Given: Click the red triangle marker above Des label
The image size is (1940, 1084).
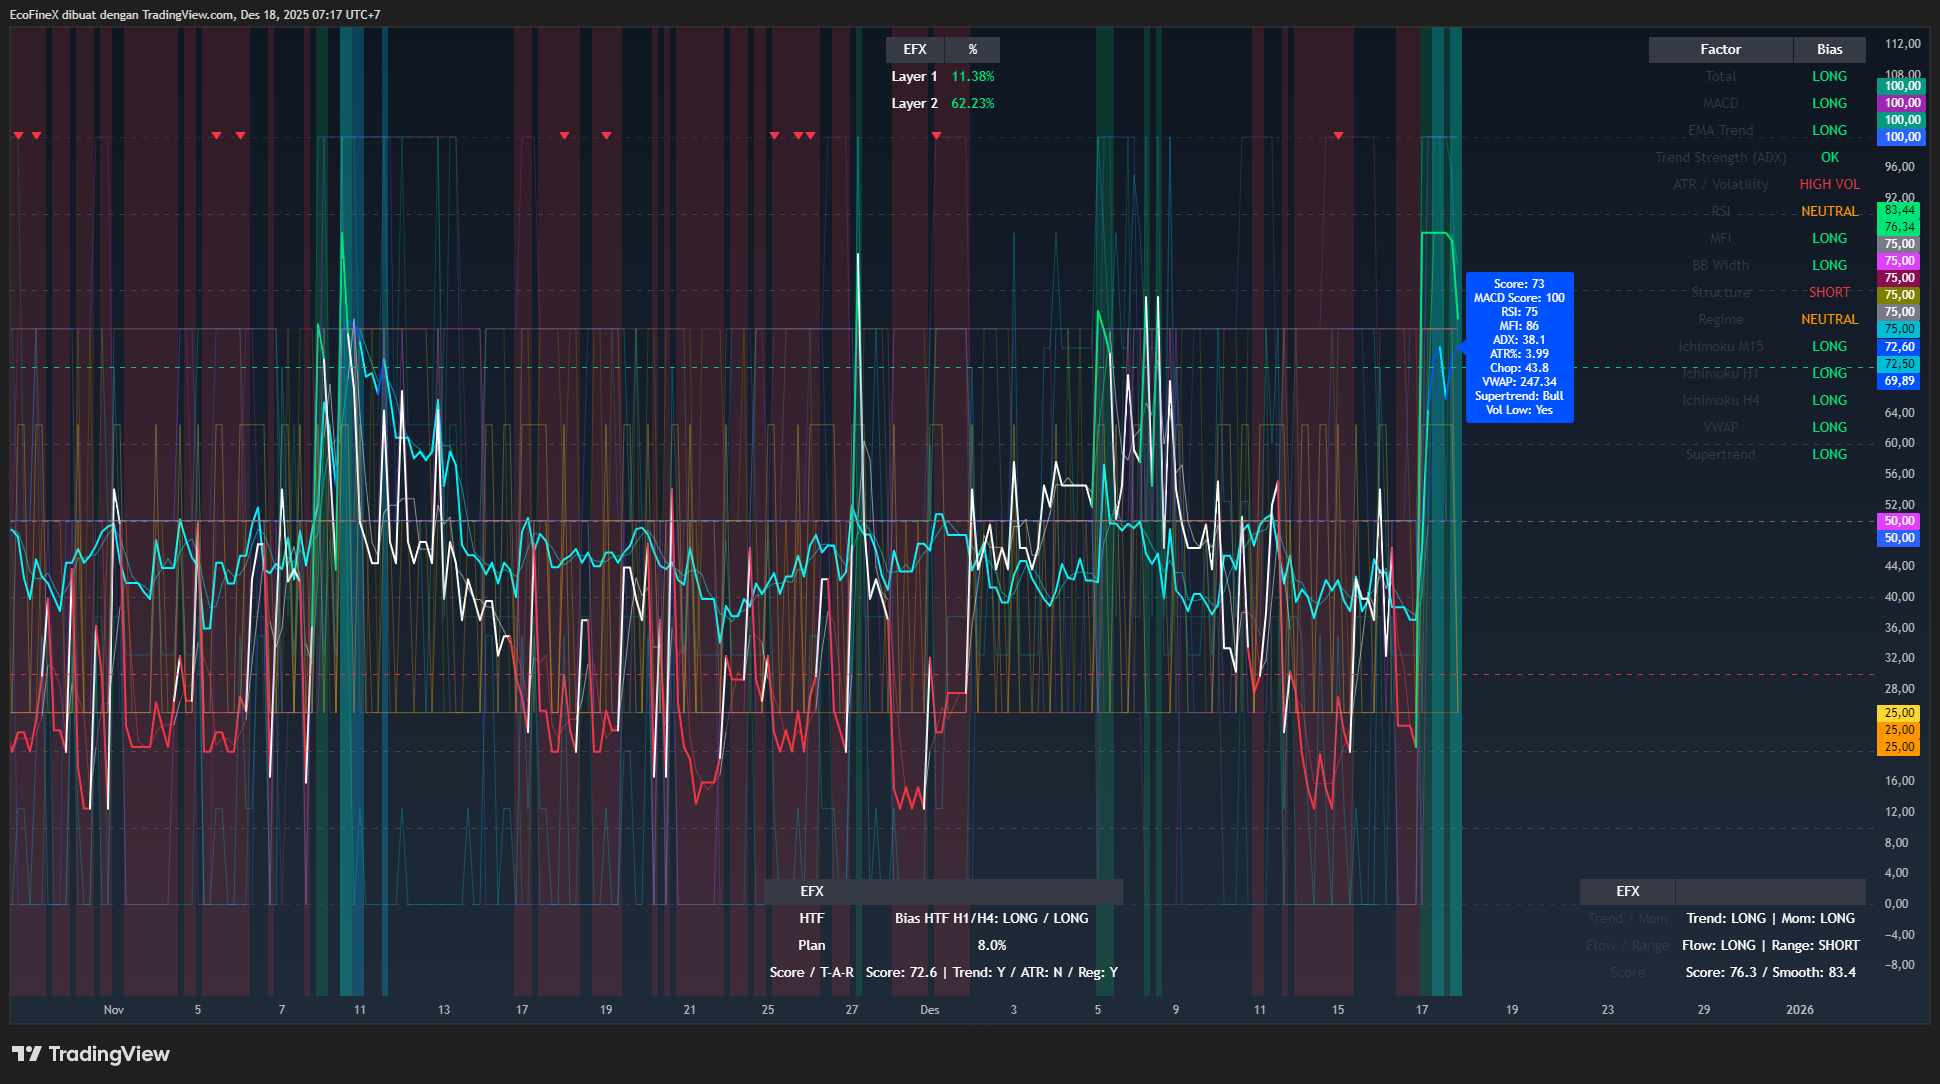Looking at the screenshot, I should click(x=936, y=135).
